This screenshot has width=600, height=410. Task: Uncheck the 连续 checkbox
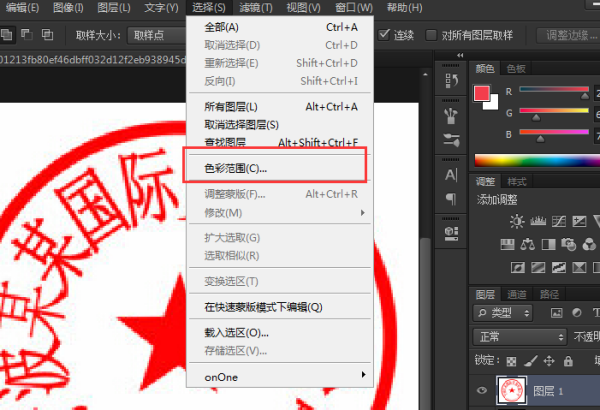click(x=384, y=35)
